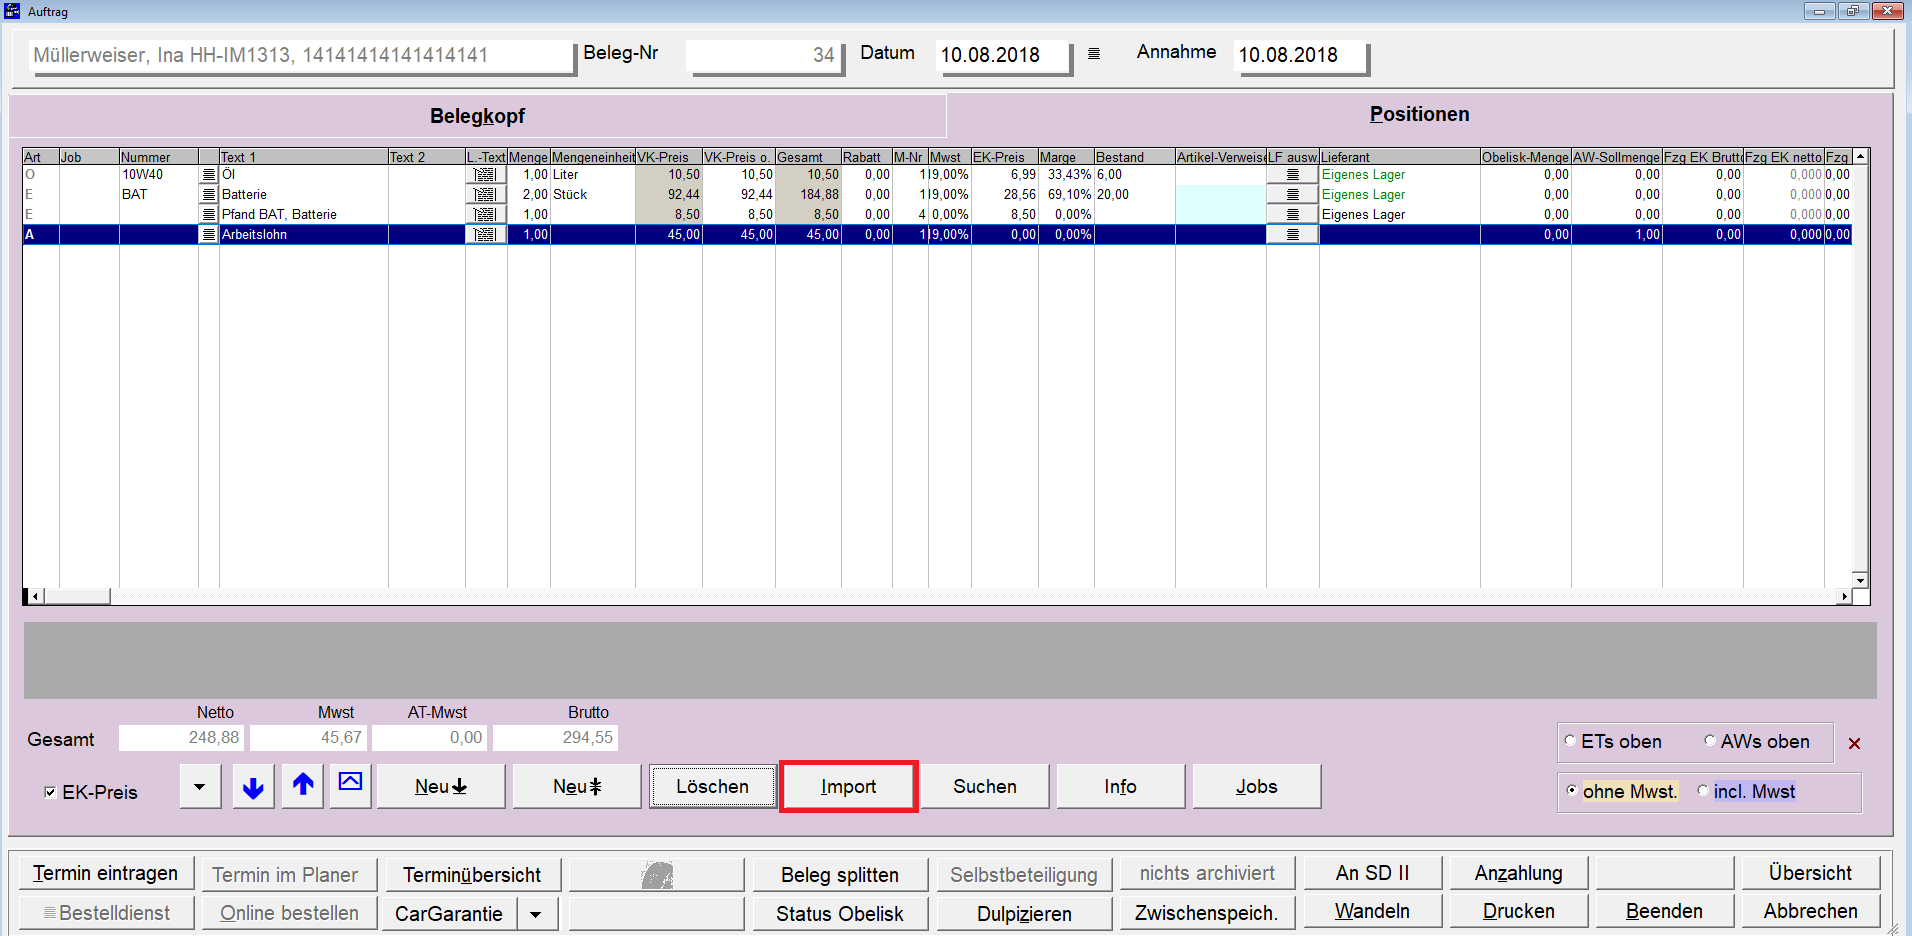
Task: Click CarGarantie button
Action: pyautogui.click(x=448, y=914)
